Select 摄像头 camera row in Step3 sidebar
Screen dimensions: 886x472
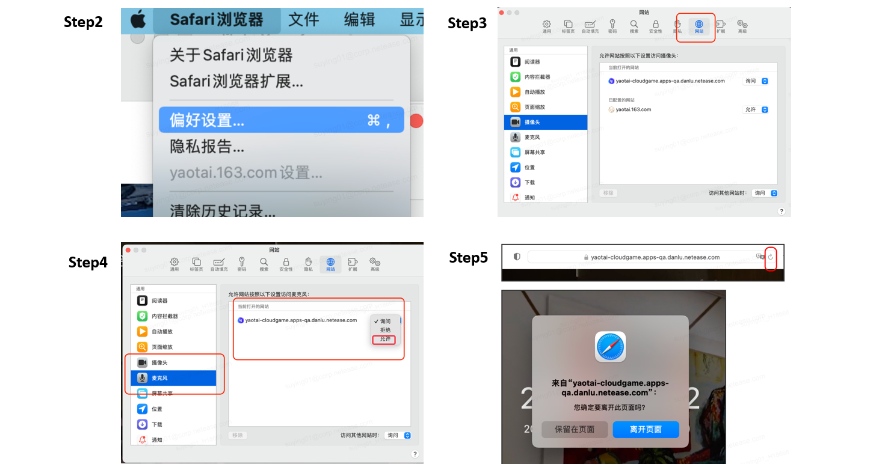(545, 122)
